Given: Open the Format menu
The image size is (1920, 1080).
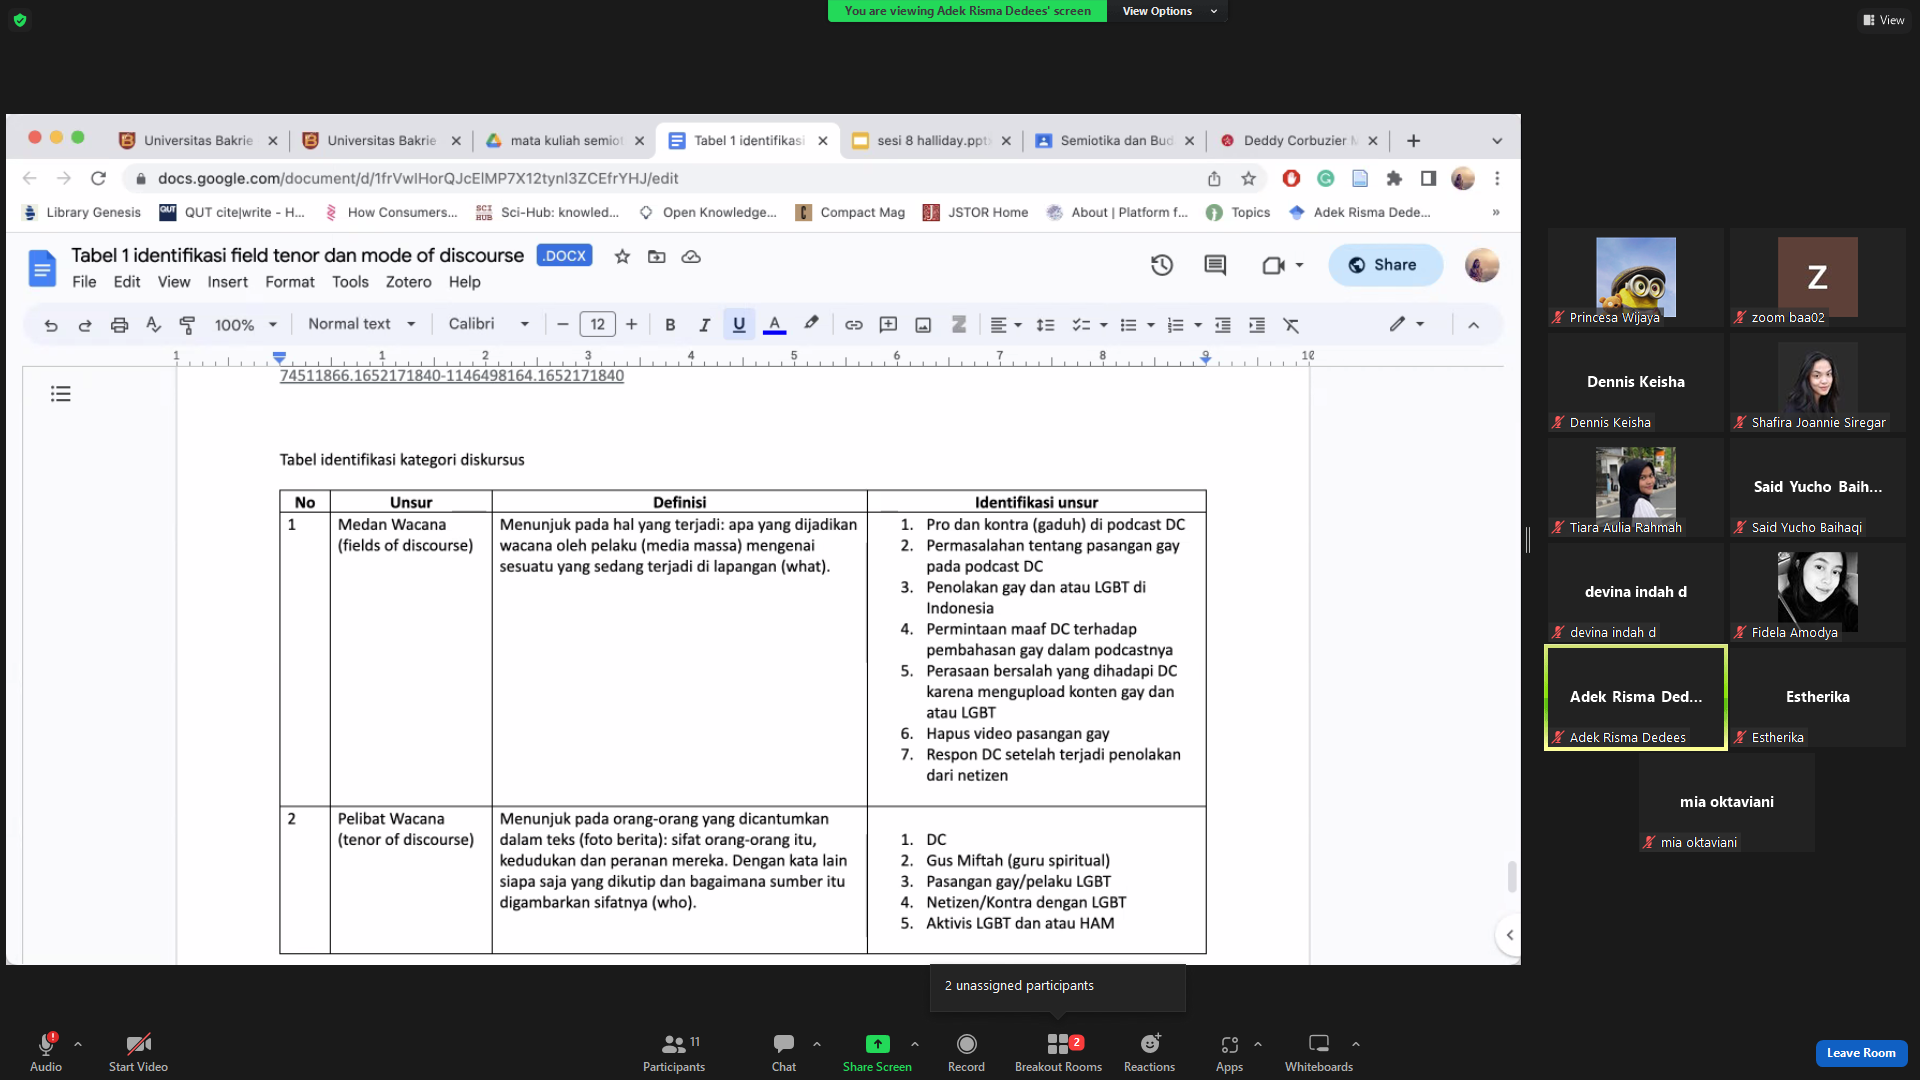Looking at the screenshot, I should tap(289, 282).
